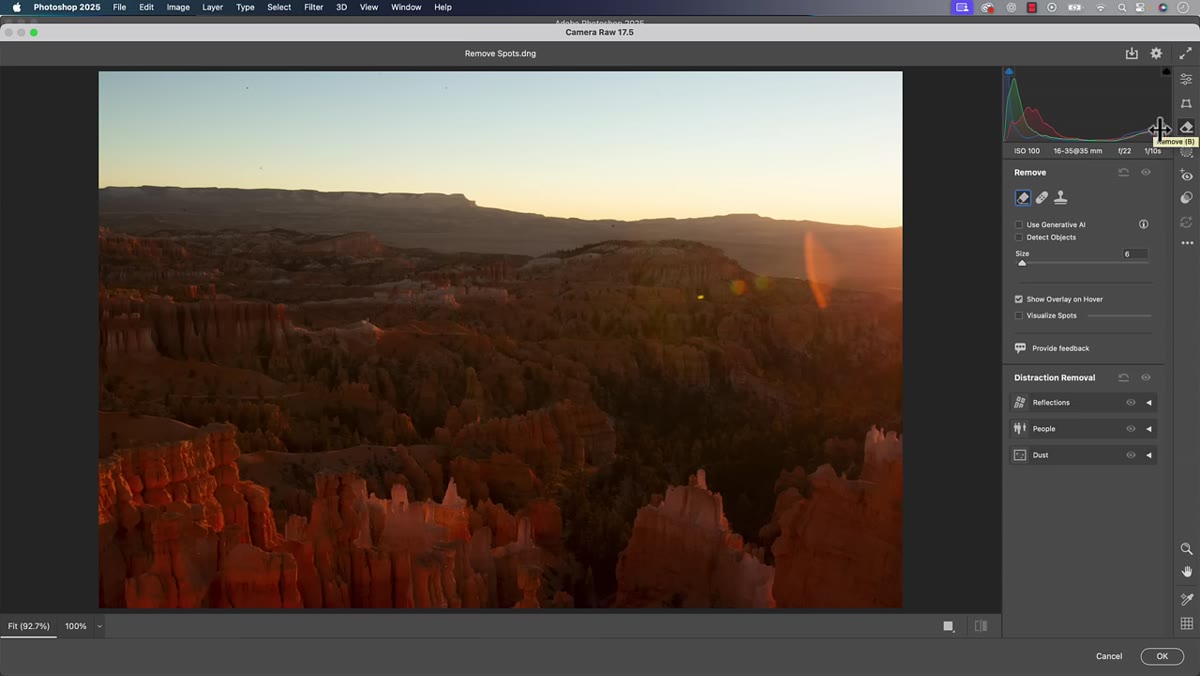Enable the Visualize Spots checkbox
Image resolution: width=1200 pixels, height=676 pixels.
click(1019, 316)
